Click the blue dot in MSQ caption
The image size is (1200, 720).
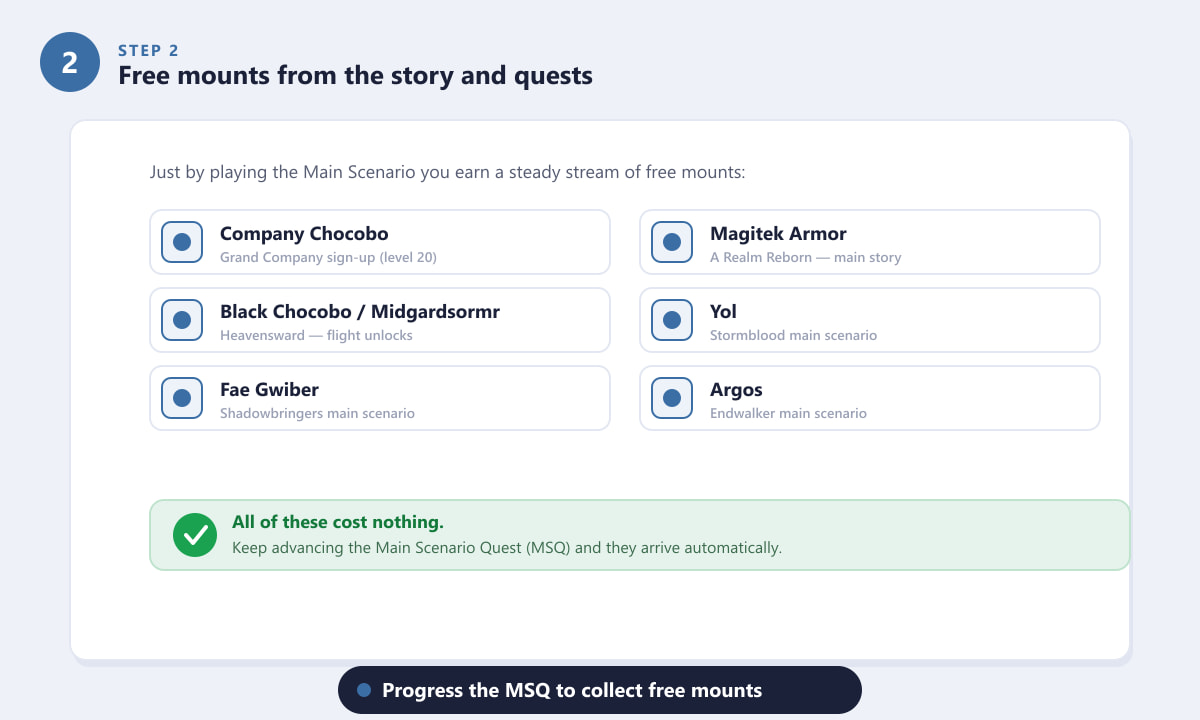pos(364,690)
